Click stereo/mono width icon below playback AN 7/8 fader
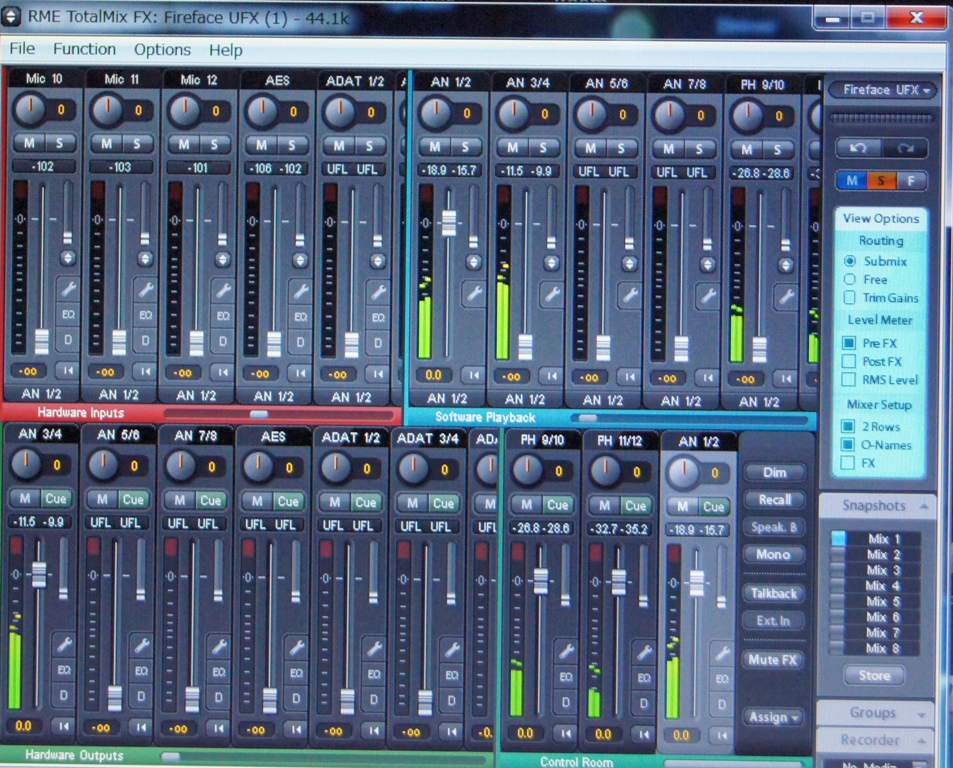Viewport: 953px width, 768px height. click(x=707, y=378)
